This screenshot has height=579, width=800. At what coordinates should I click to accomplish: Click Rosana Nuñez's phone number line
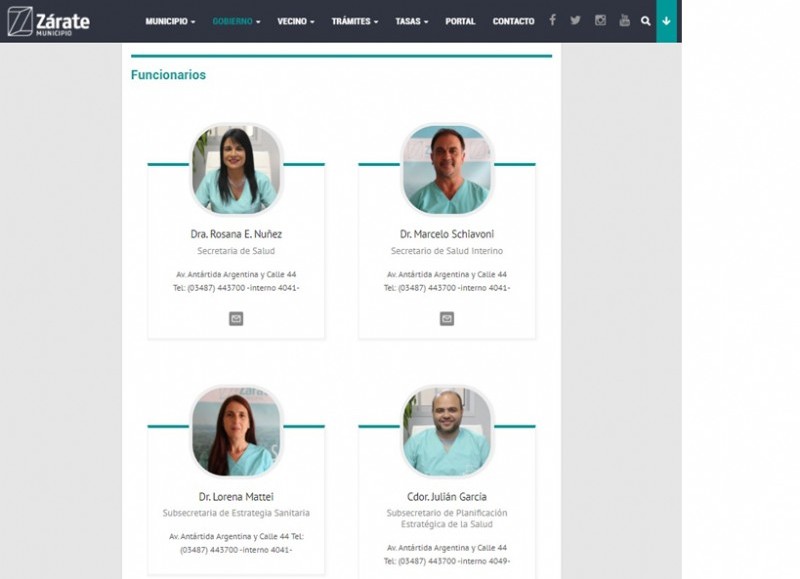pos(236,288)
